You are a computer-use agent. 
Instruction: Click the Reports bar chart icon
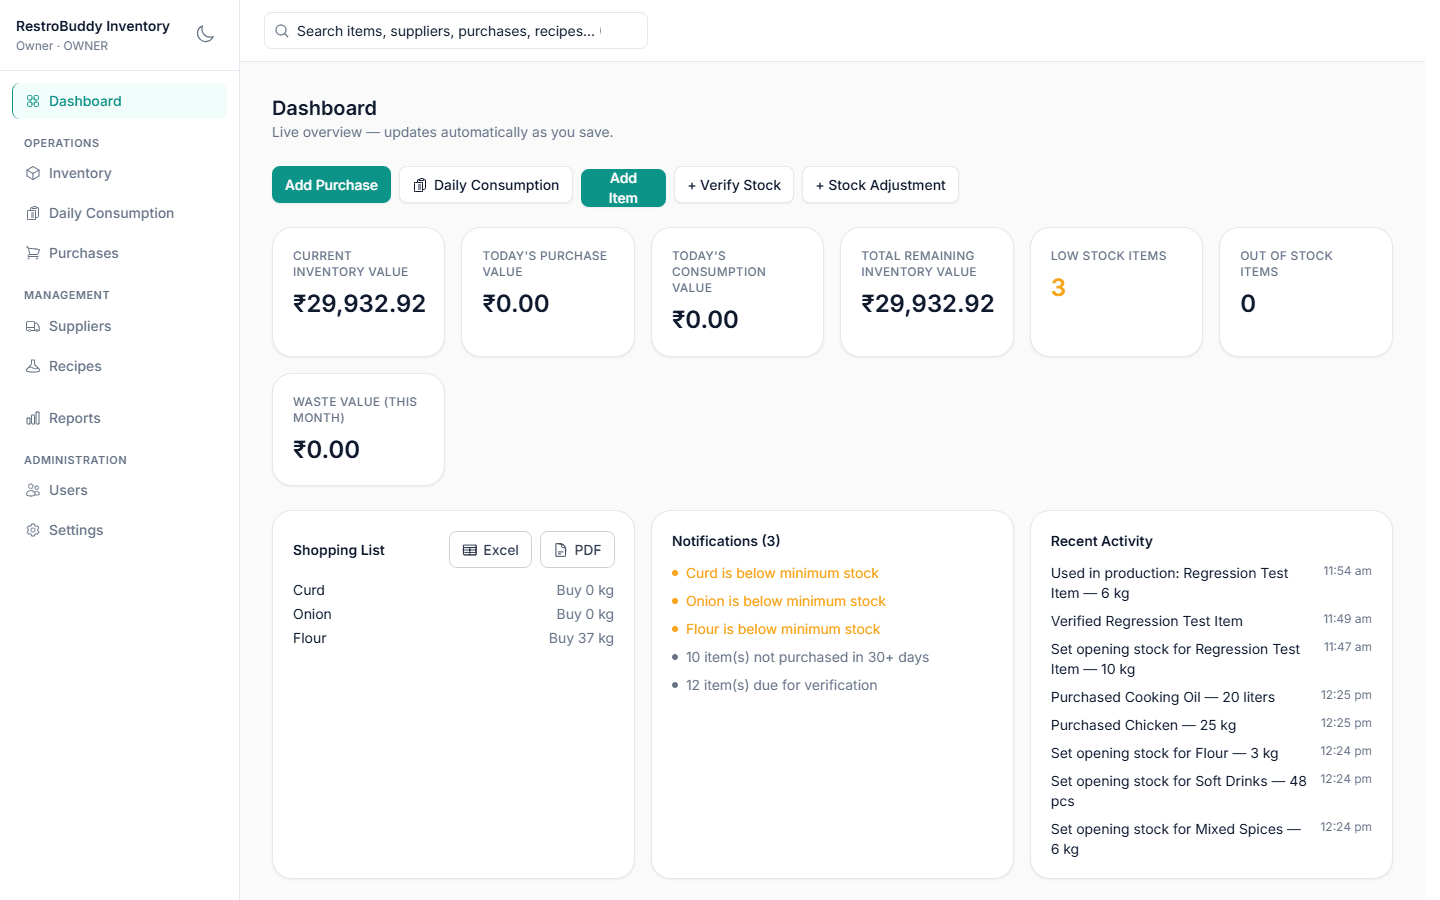[33, 418]
